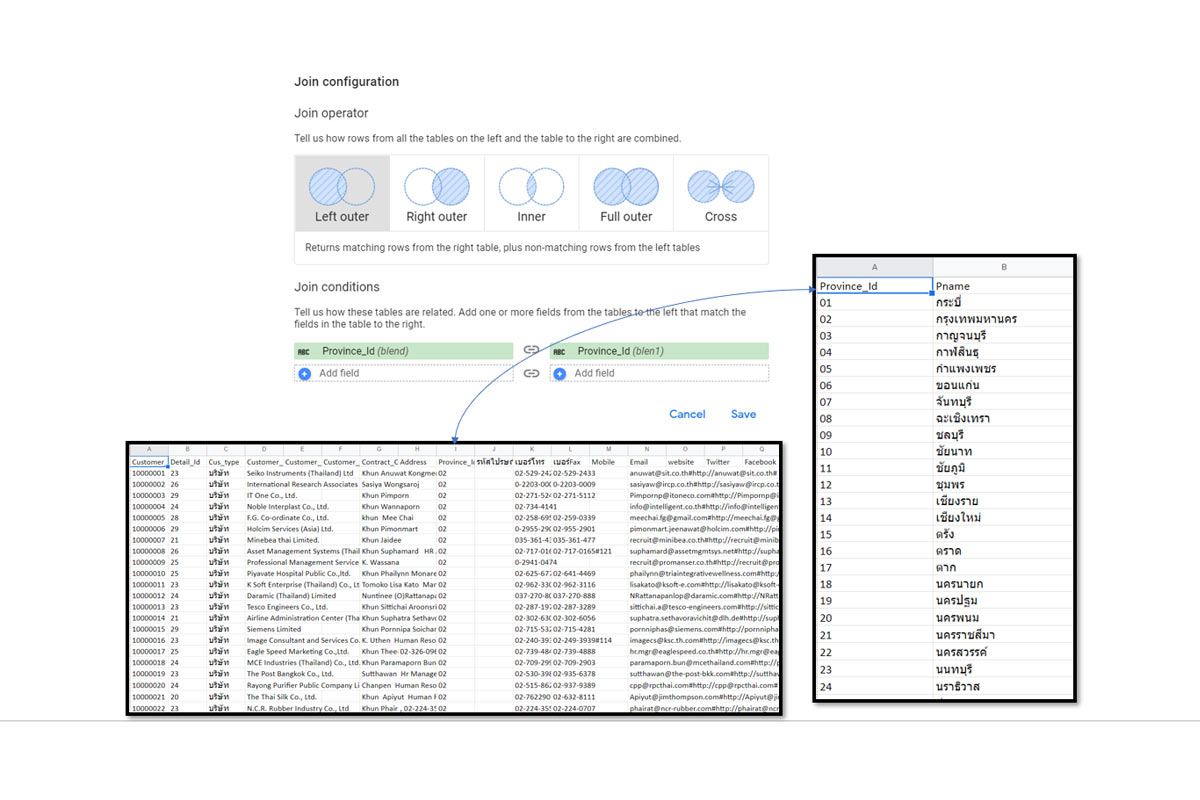Select column B header in province sheet
The width and height of the screenshot is (1200, 800).
tap(1003, 267)
